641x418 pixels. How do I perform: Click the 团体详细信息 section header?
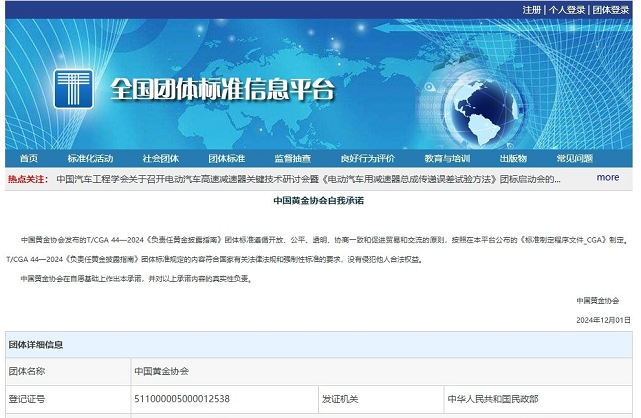(x=36, y=345)
